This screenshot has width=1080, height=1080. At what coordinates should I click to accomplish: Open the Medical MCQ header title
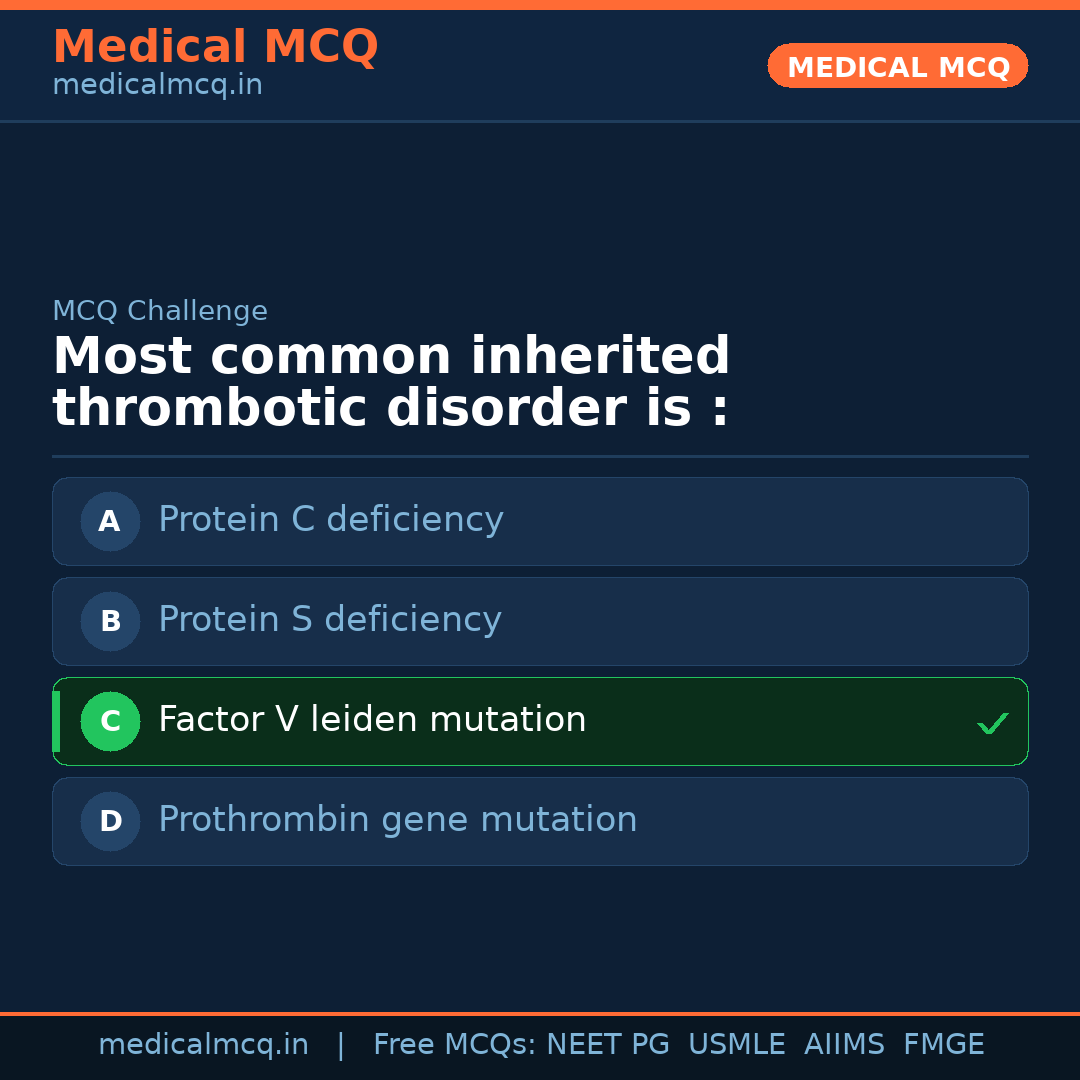(215, 47)
